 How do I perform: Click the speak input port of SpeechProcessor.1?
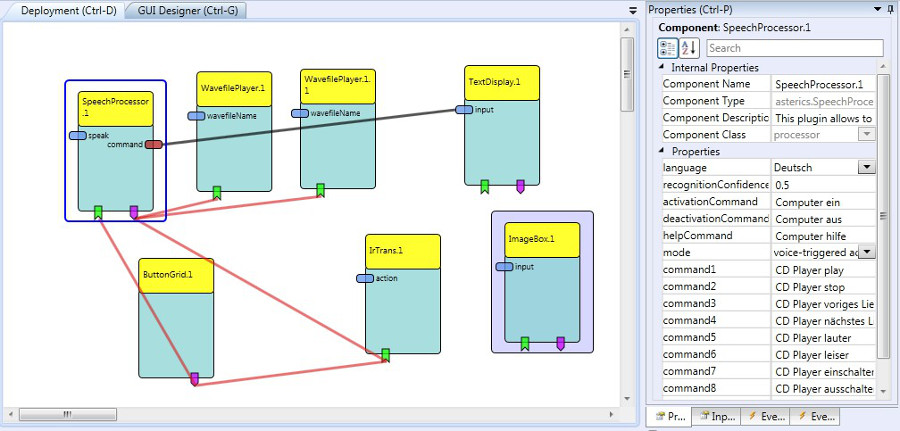tap(78, 135)
